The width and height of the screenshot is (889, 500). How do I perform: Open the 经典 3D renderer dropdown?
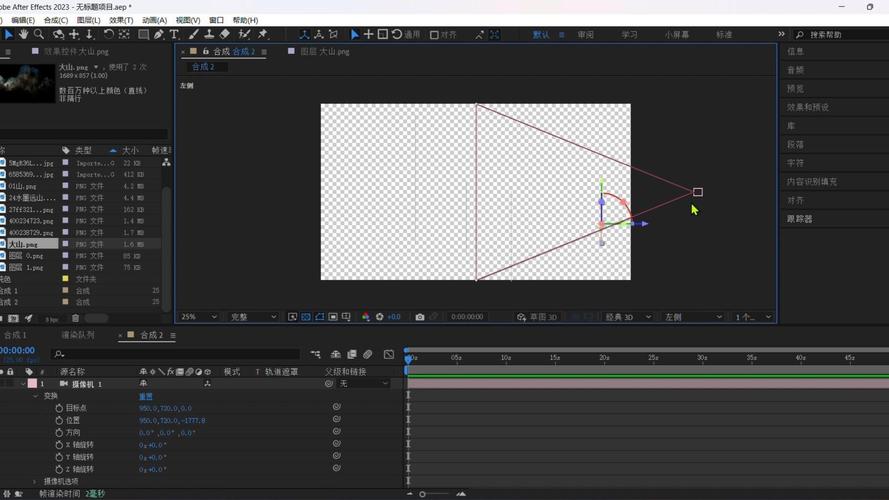628,317
